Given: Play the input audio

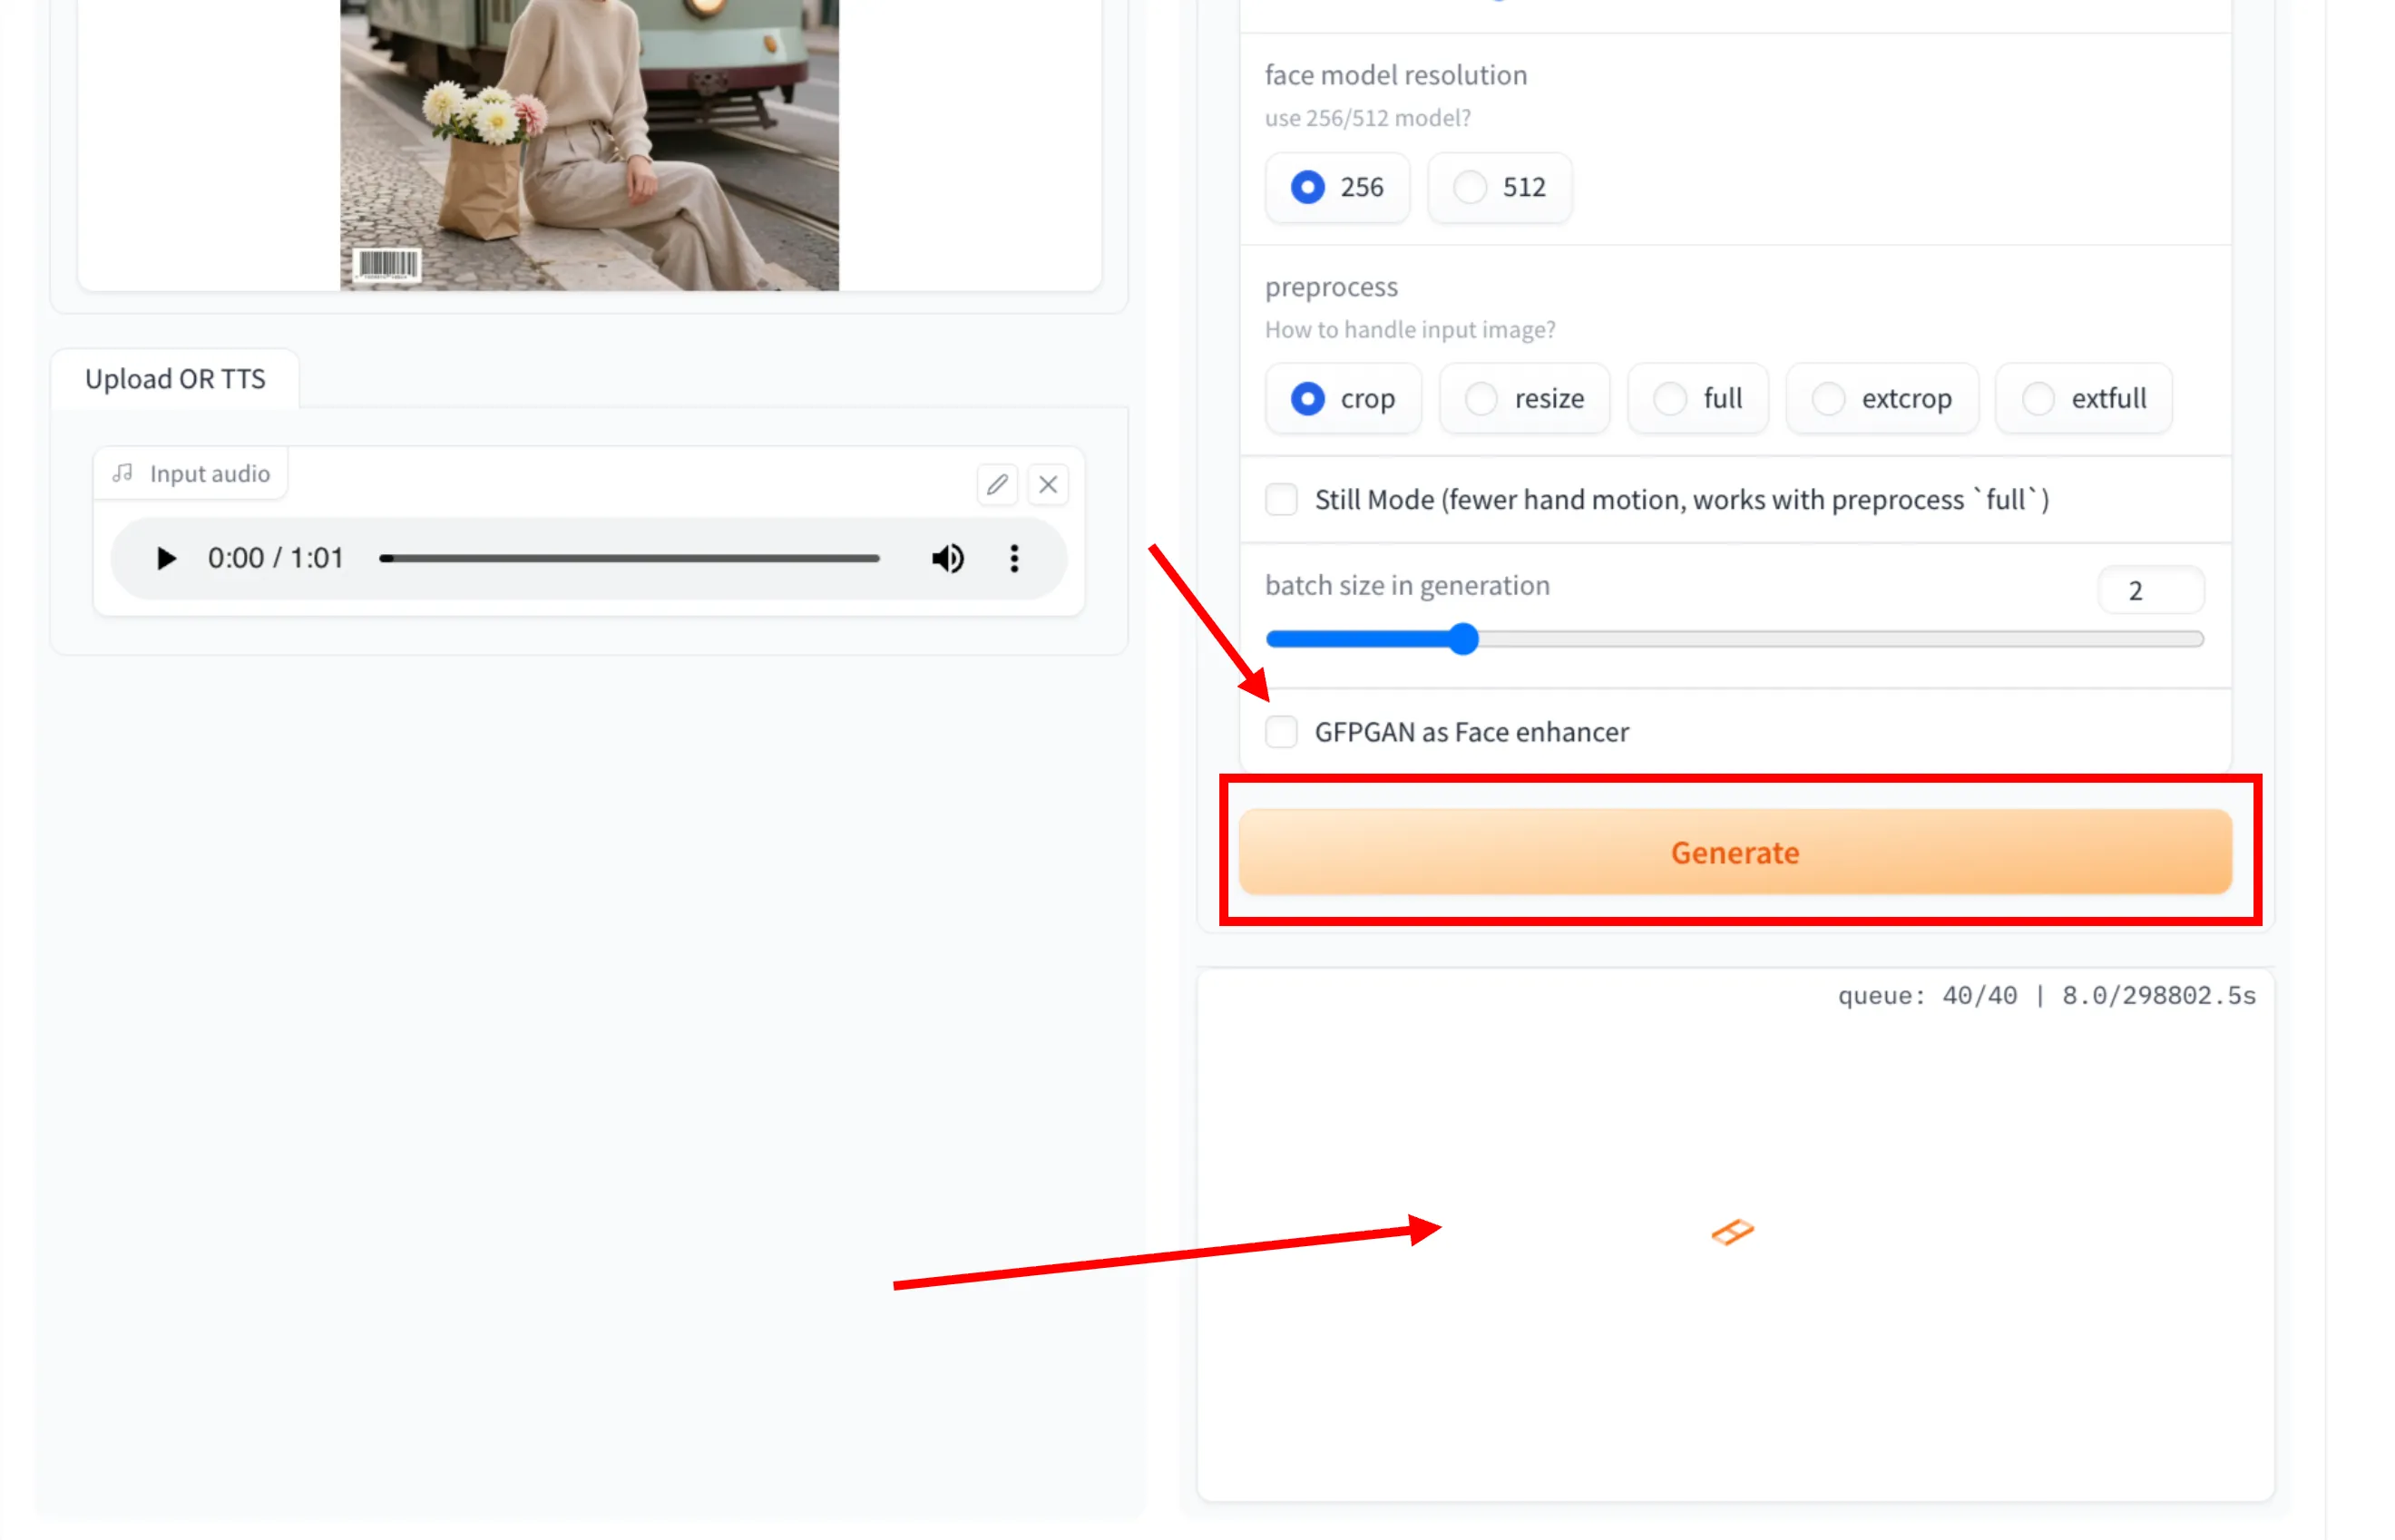Looking at the screenshot, I should coord(166,558).
